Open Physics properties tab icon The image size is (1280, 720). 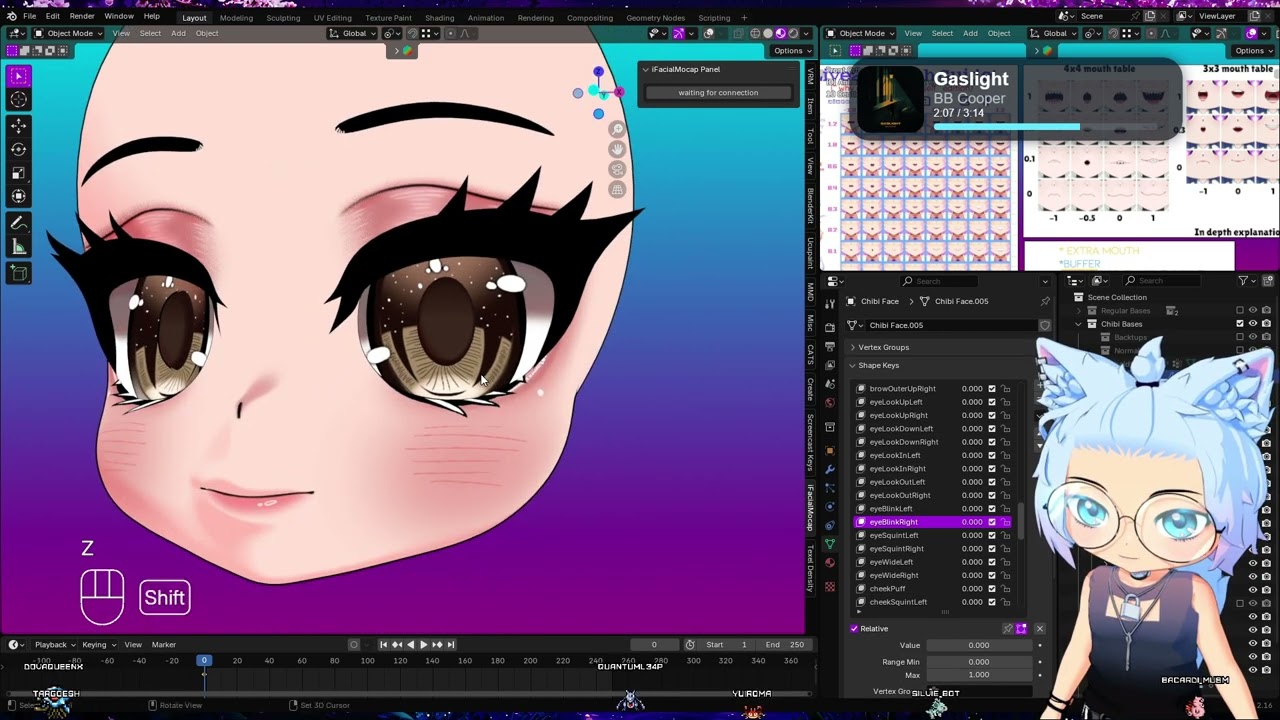tap(829, 507)
